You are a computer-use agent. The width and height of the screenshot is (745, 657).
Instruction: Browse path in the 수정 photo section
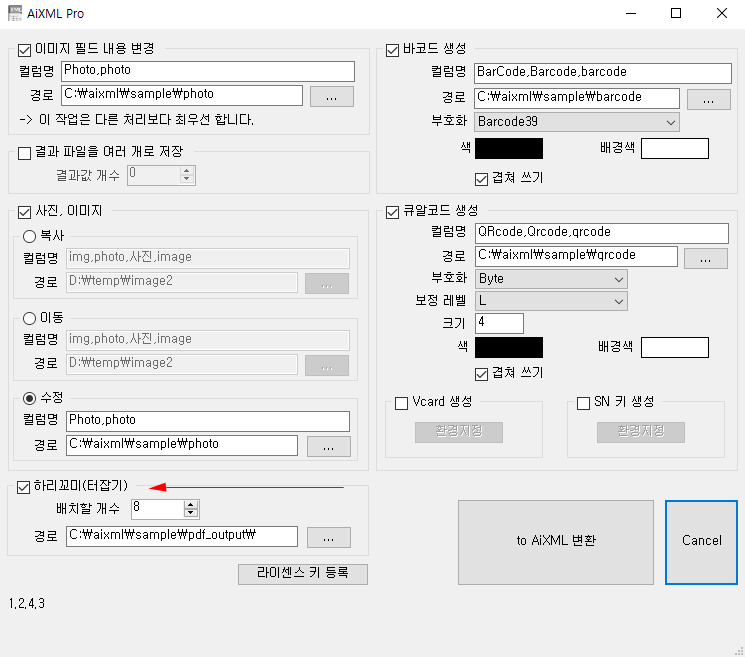(x=328, y=446)
